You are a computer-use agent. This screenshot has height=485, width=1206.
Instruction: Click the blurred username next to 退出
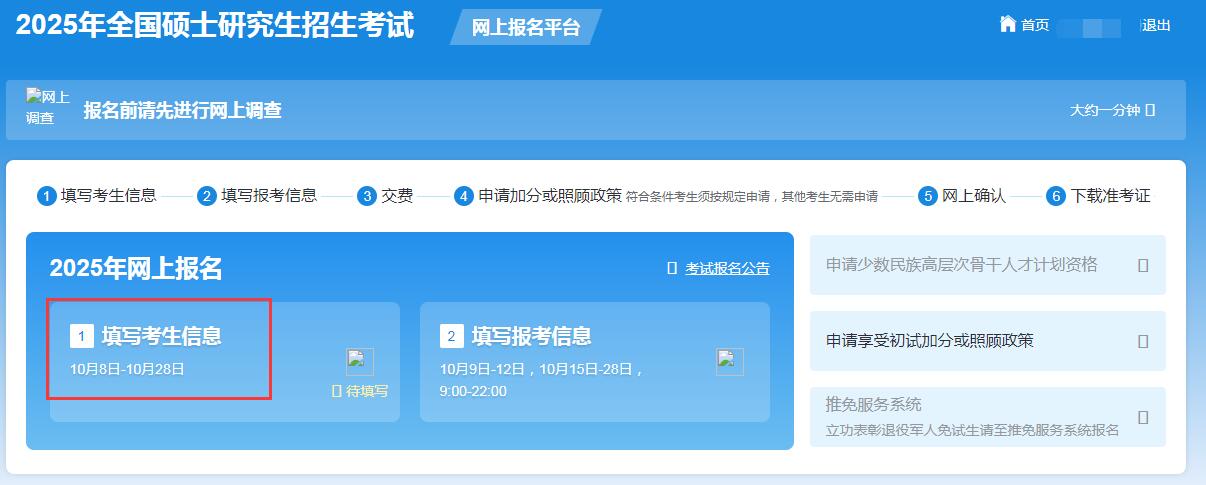coord(1089,27)
